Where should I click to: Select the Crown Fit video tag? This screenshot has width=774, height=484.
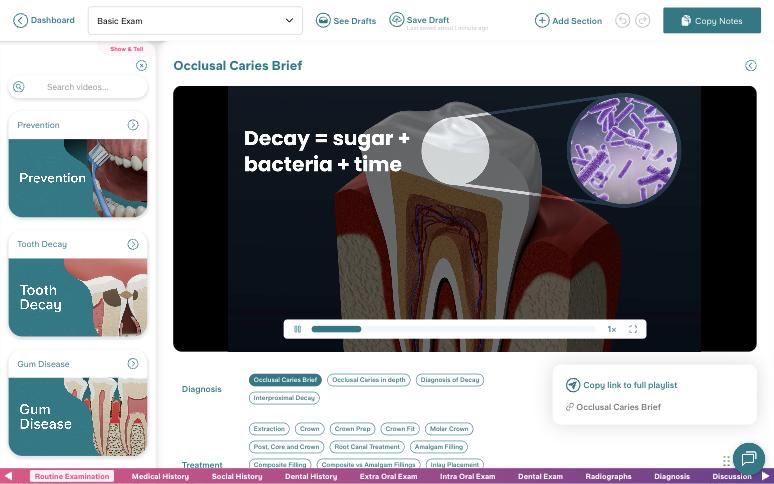(400, 429)
